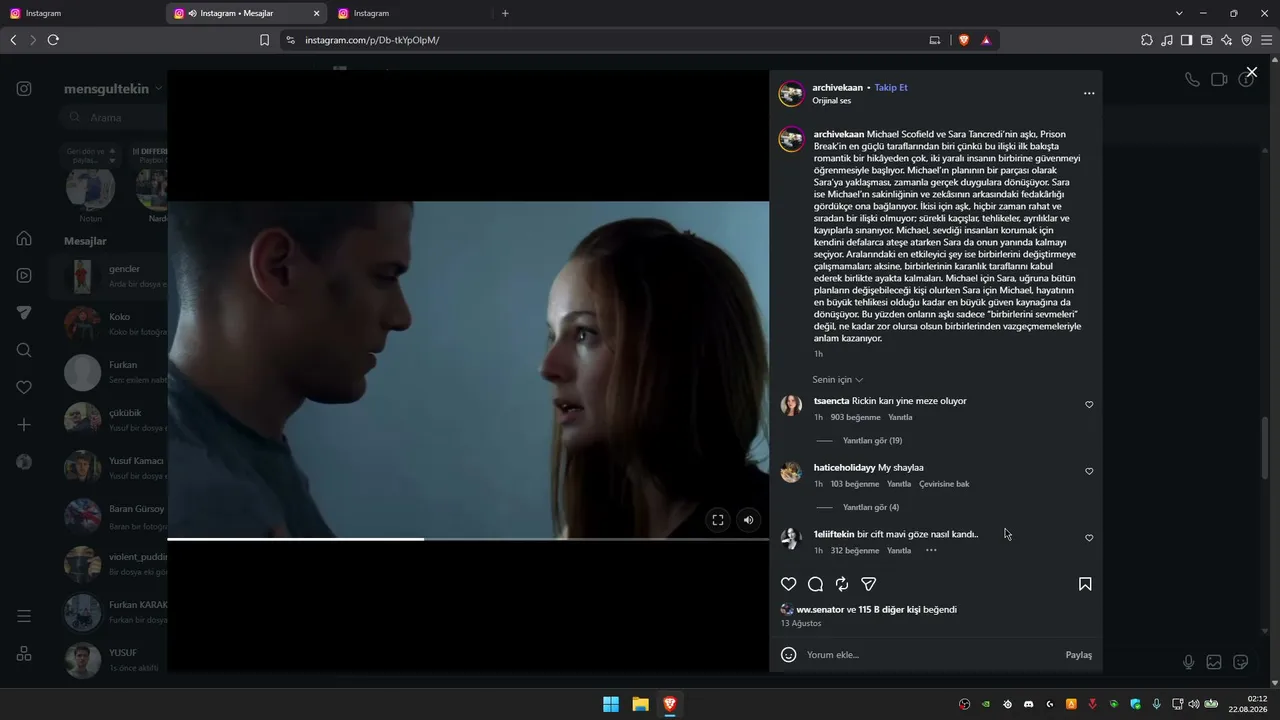Like 1eliiftekin's comment
This screenshot has width=1280, height=720.
(x=1089, y=538)
